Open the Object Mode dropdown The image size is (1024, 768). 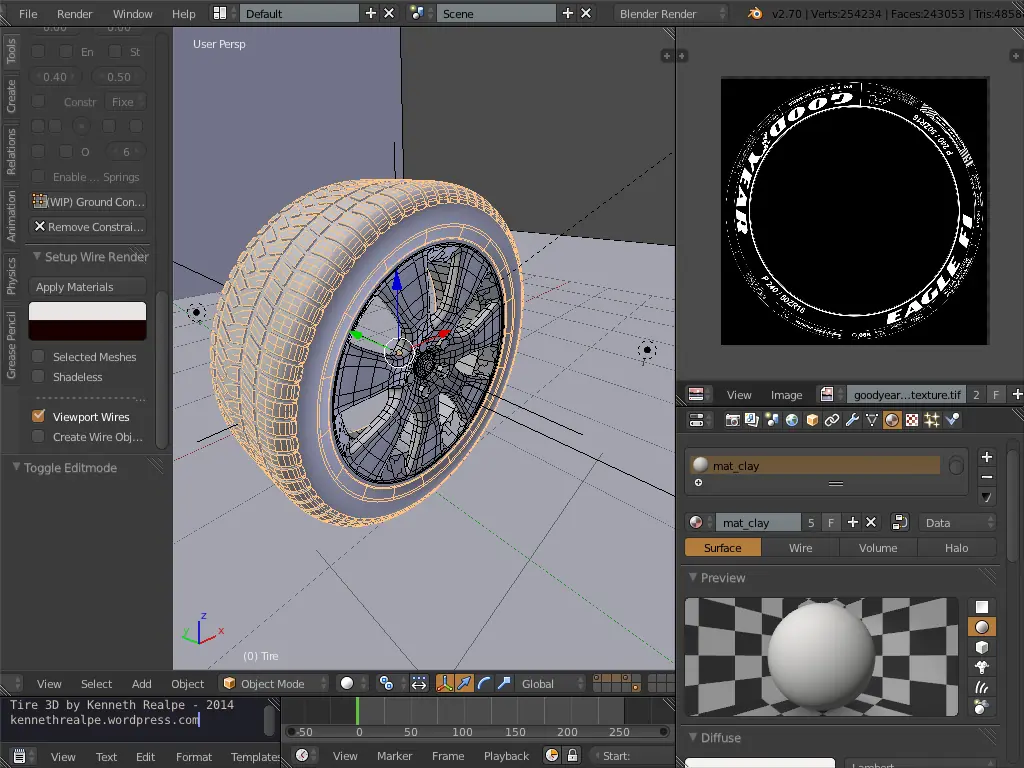tap(274, 684)
